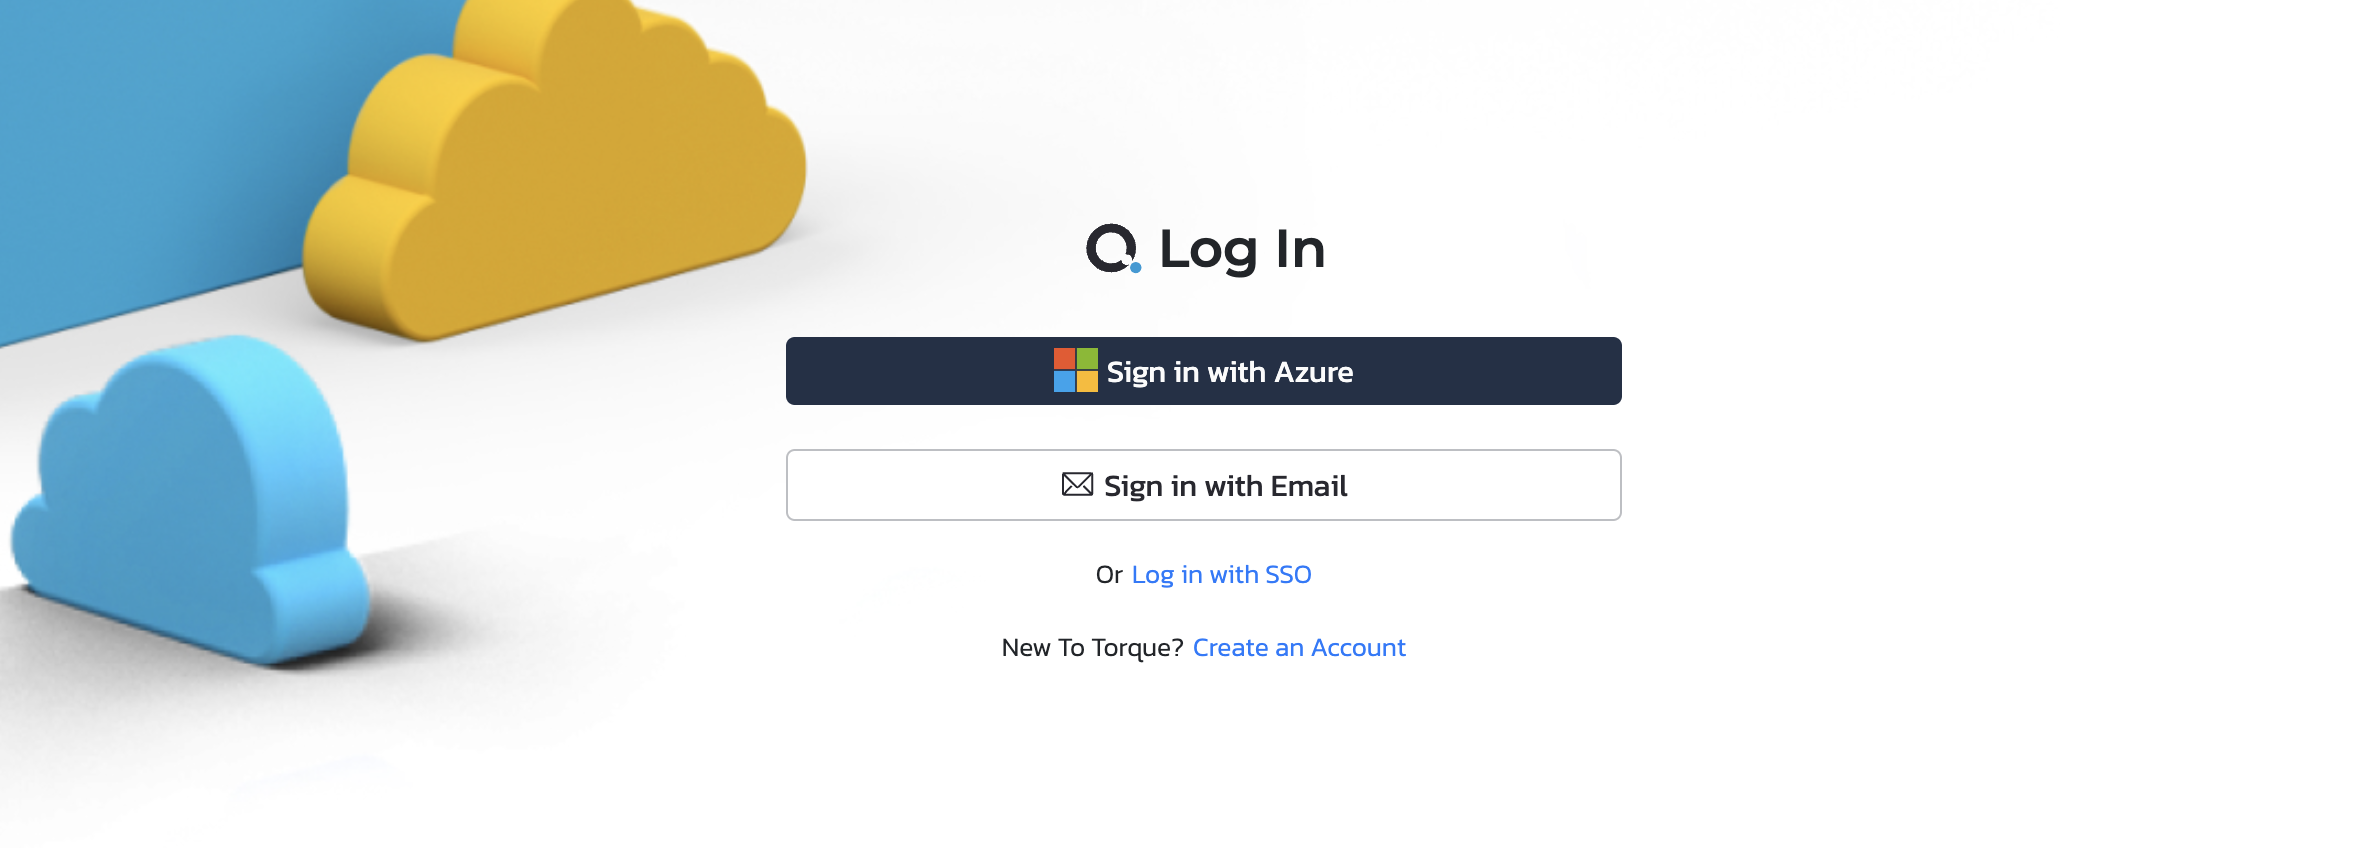This screenshot has width=2378, height=848.
Task: Click the Log In heading text
Action: point(1240,251)
